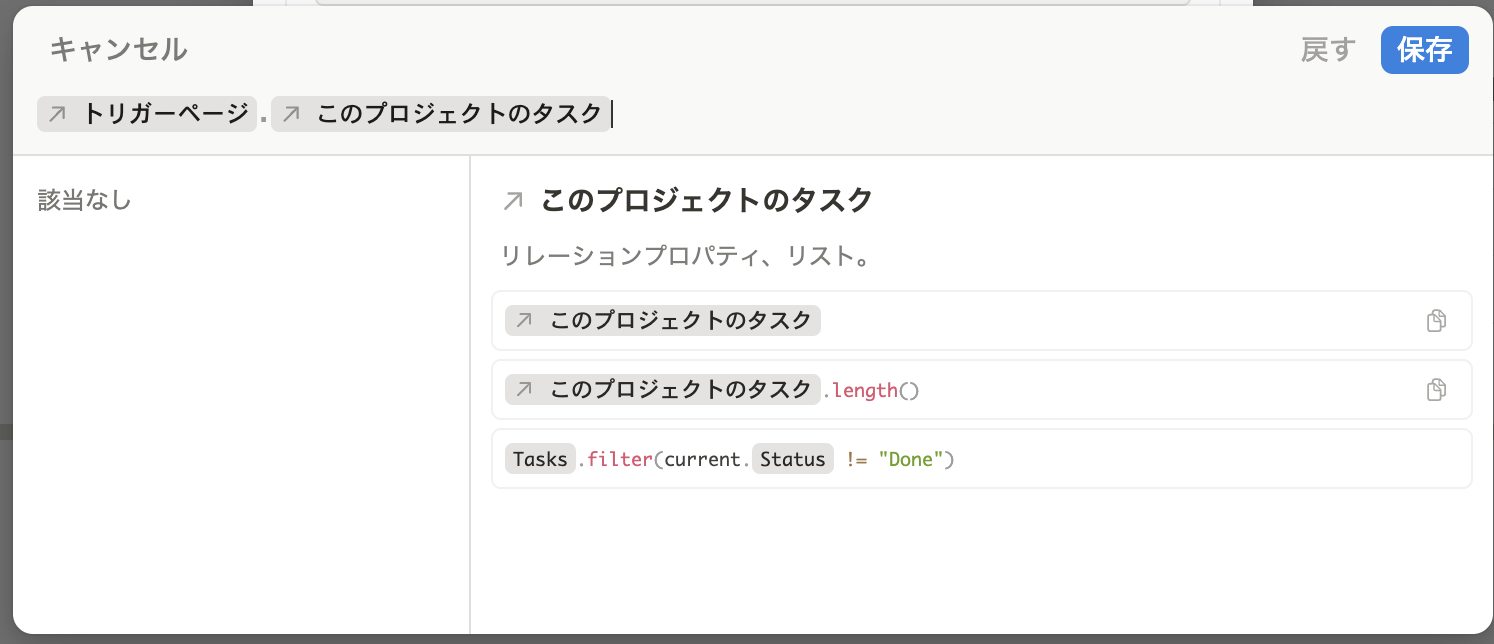The height and width of the screenshot is (644, 1494).
Task: Copy the .length() example formula
Action: point(1436,390)
